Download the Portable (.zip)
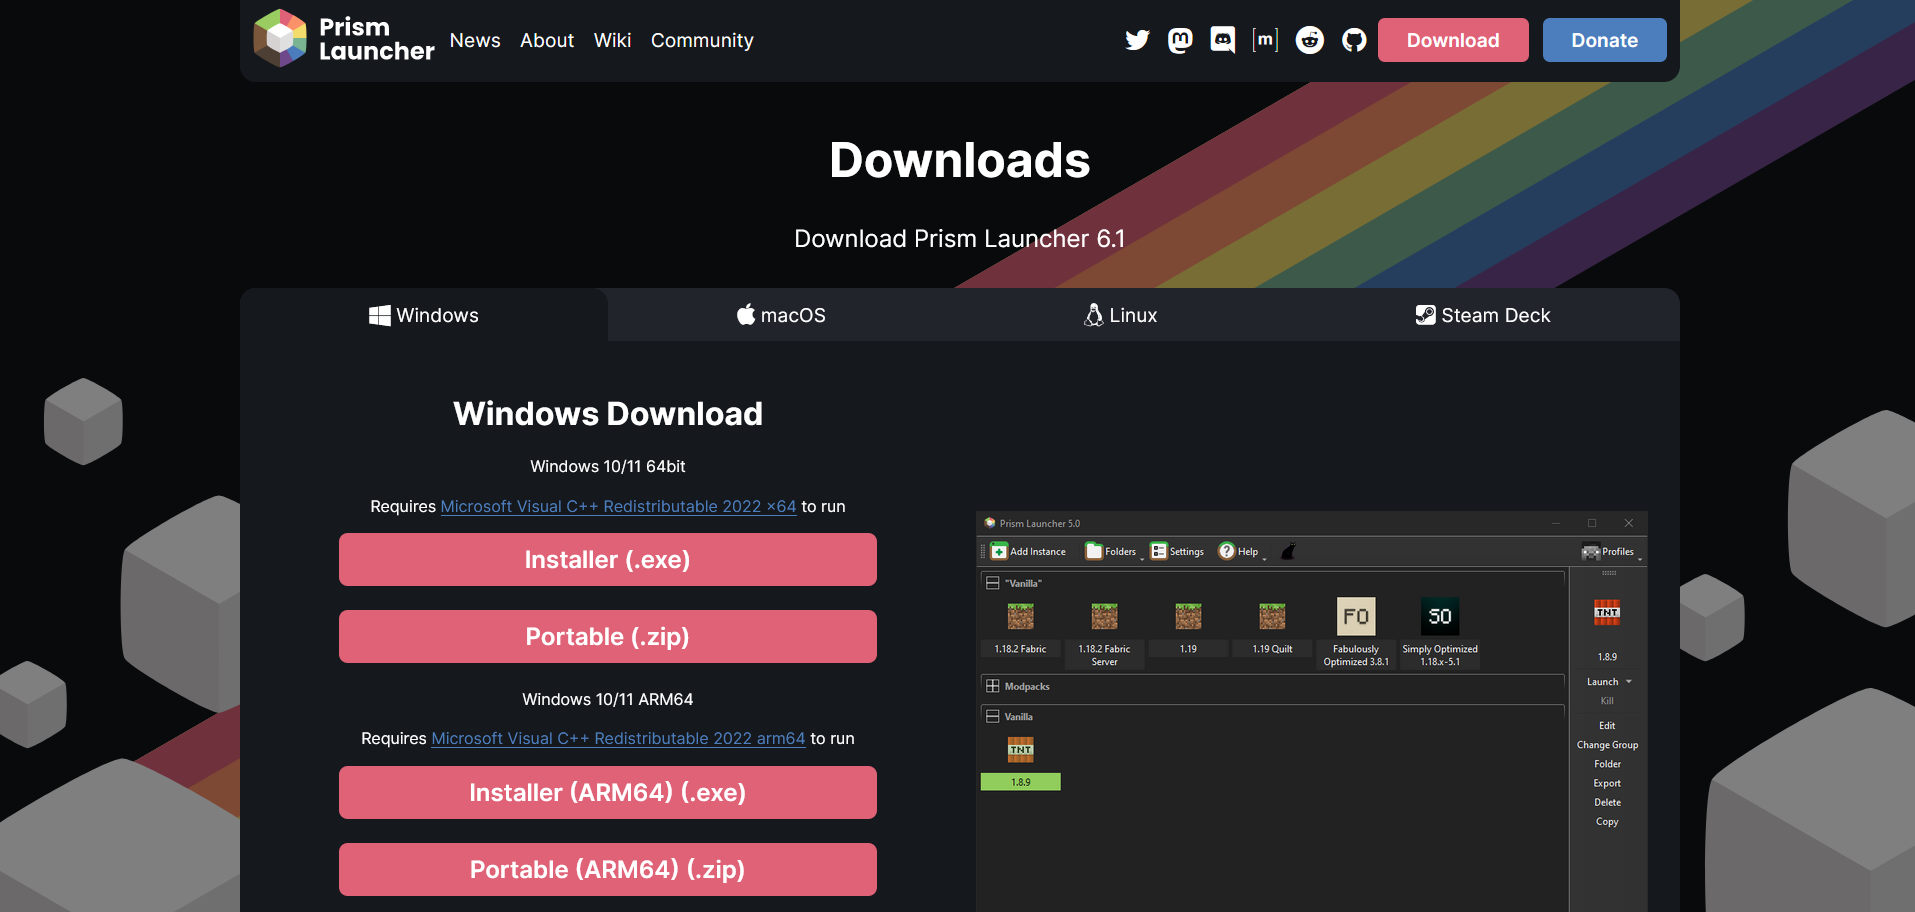Screen dimensions: 1915x912 [x=608, y=637]
